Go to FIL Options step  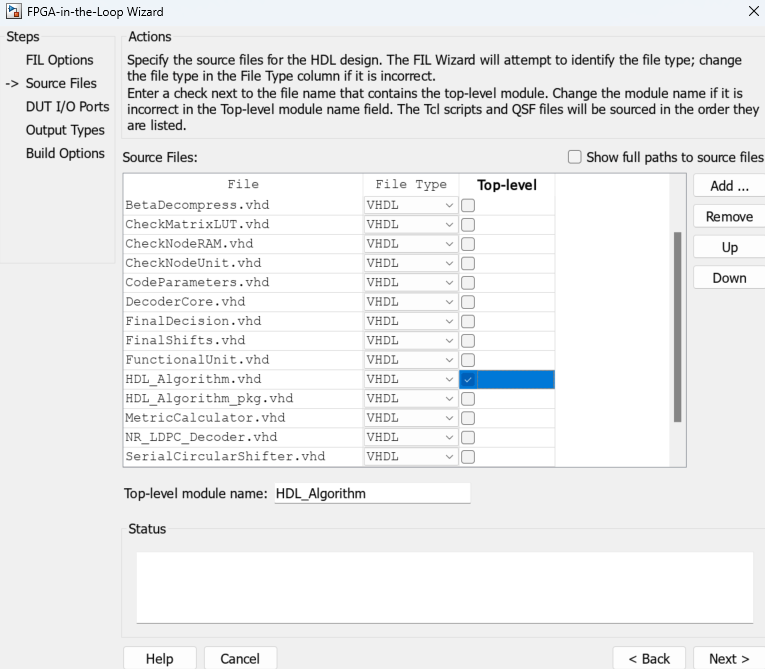click(59, 60)
